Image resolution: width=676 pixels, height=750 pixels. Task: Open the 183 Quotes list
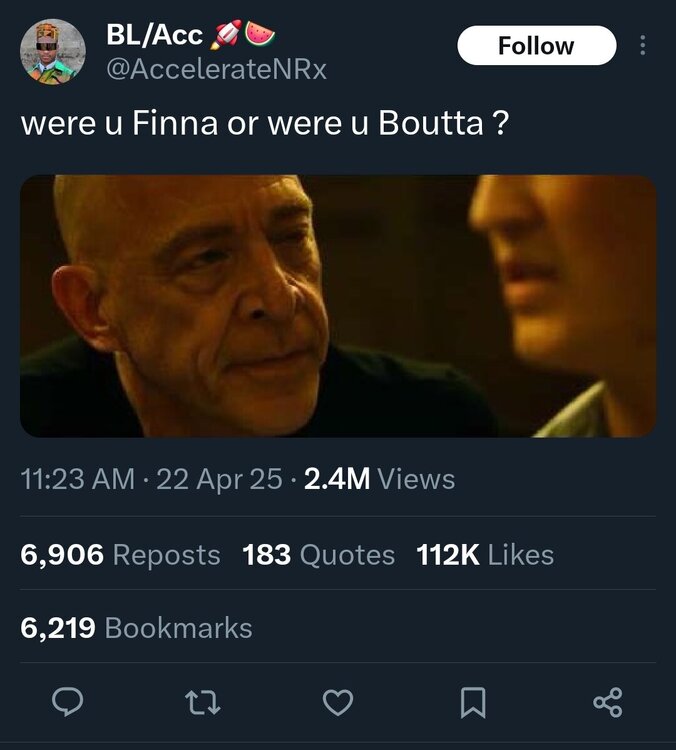(319, 555)
